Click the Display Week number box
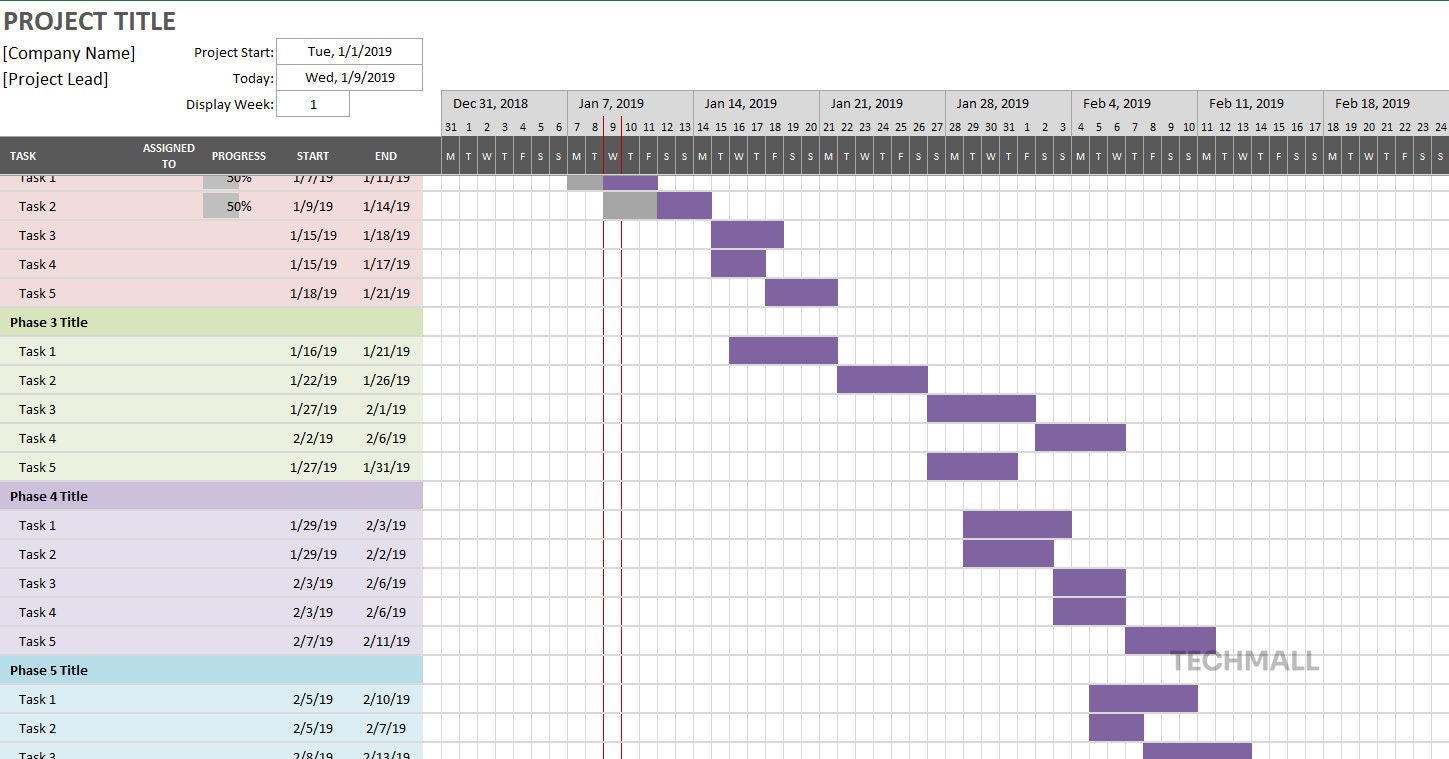 [x=313, y=103]
